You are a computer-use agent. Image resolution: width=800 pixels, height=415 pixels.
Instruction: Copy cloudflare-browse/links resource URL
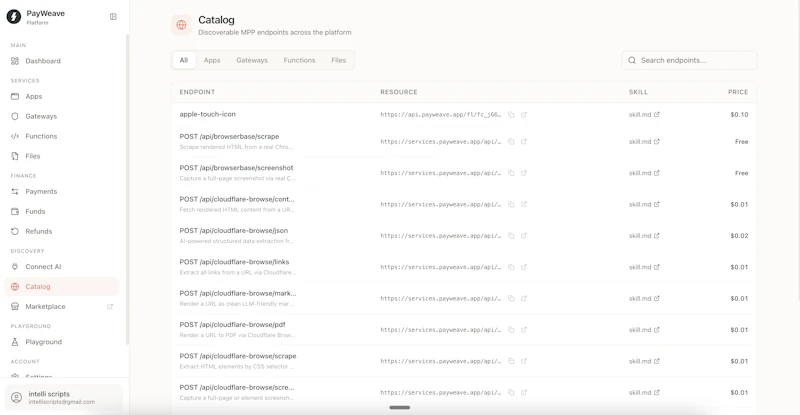click(x=511, y=267)
